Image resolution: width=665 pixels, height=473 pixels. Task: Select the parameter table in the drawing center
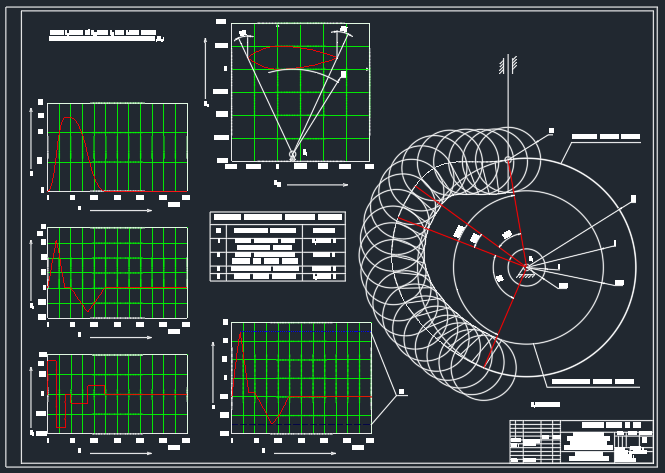point(278,246)
